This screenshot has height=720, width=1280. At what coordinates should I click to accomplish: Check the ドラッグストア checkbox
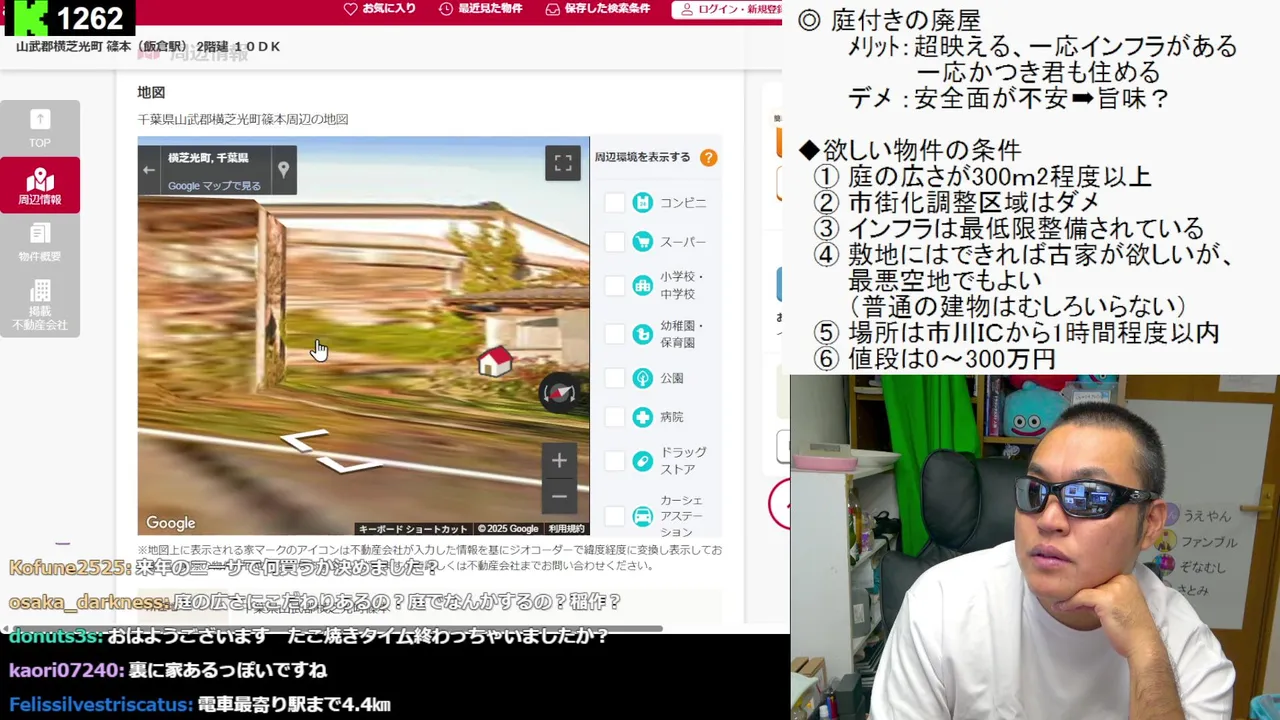[614, 461]
